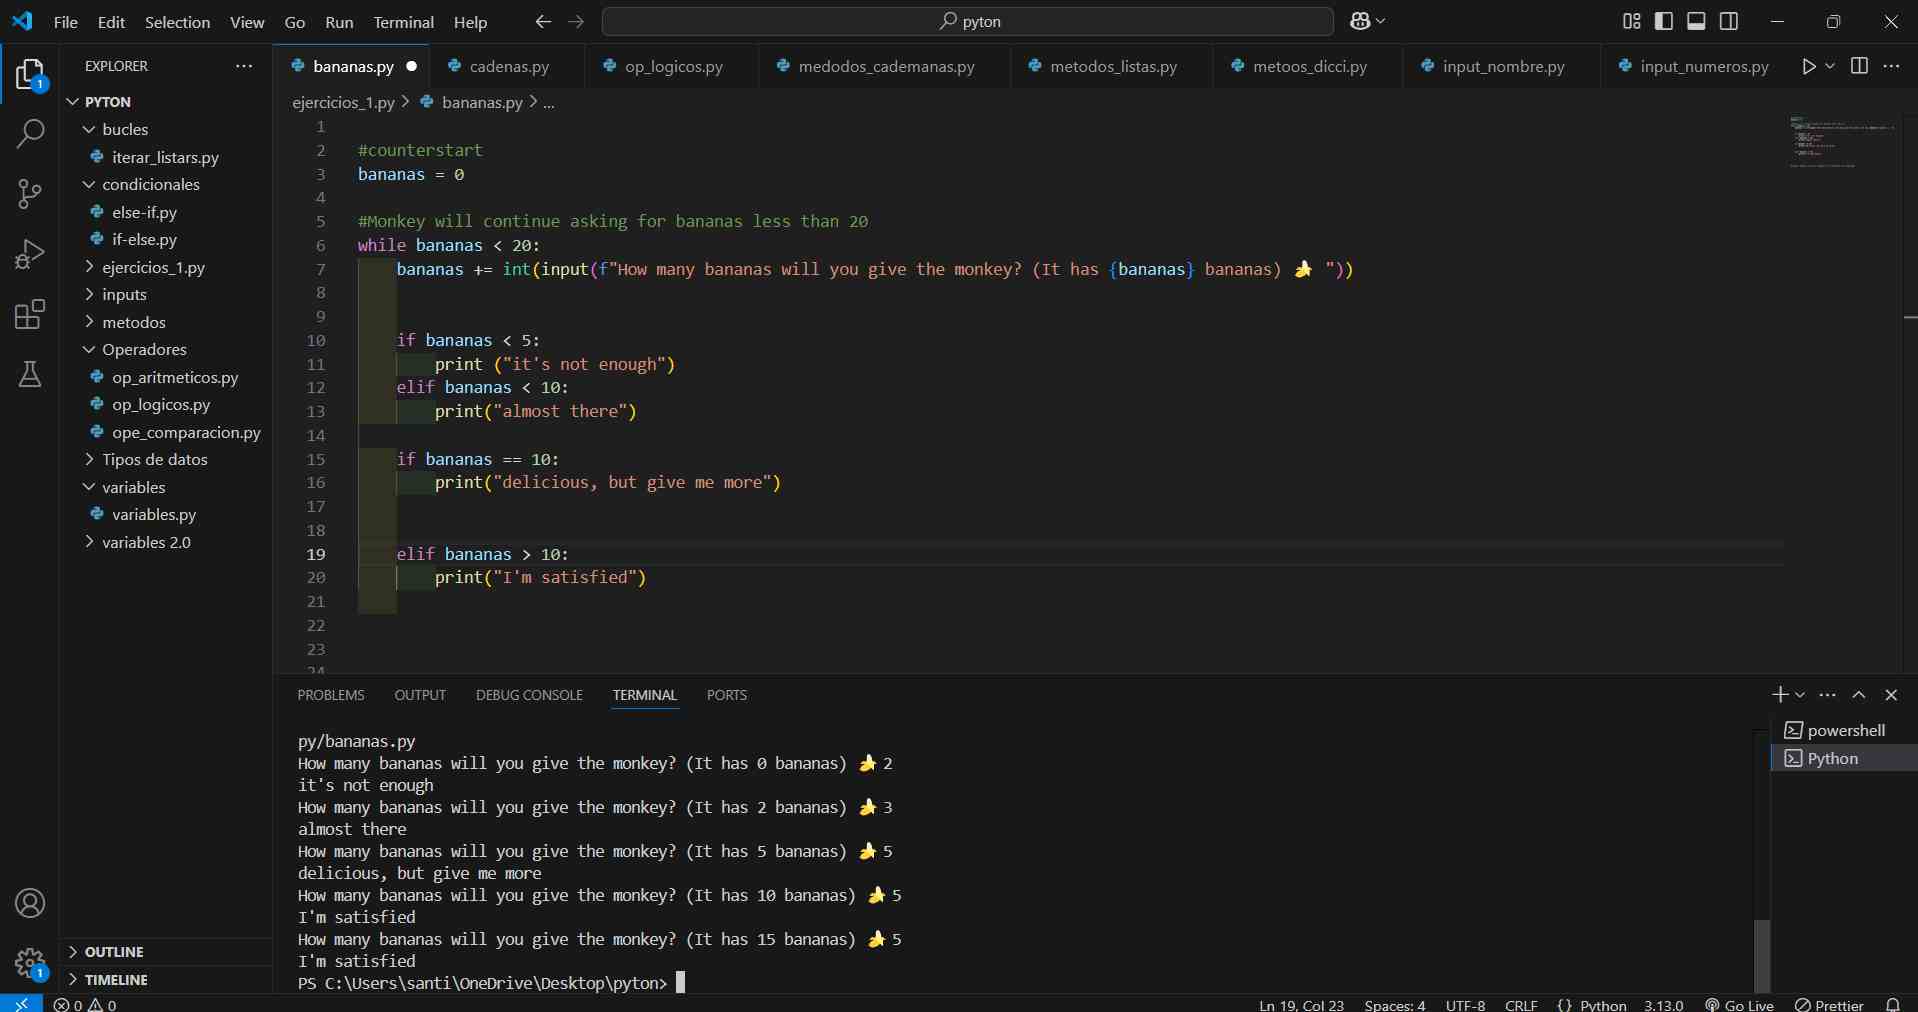Switch to cadenas.py tab

click(x=508, y=66)
